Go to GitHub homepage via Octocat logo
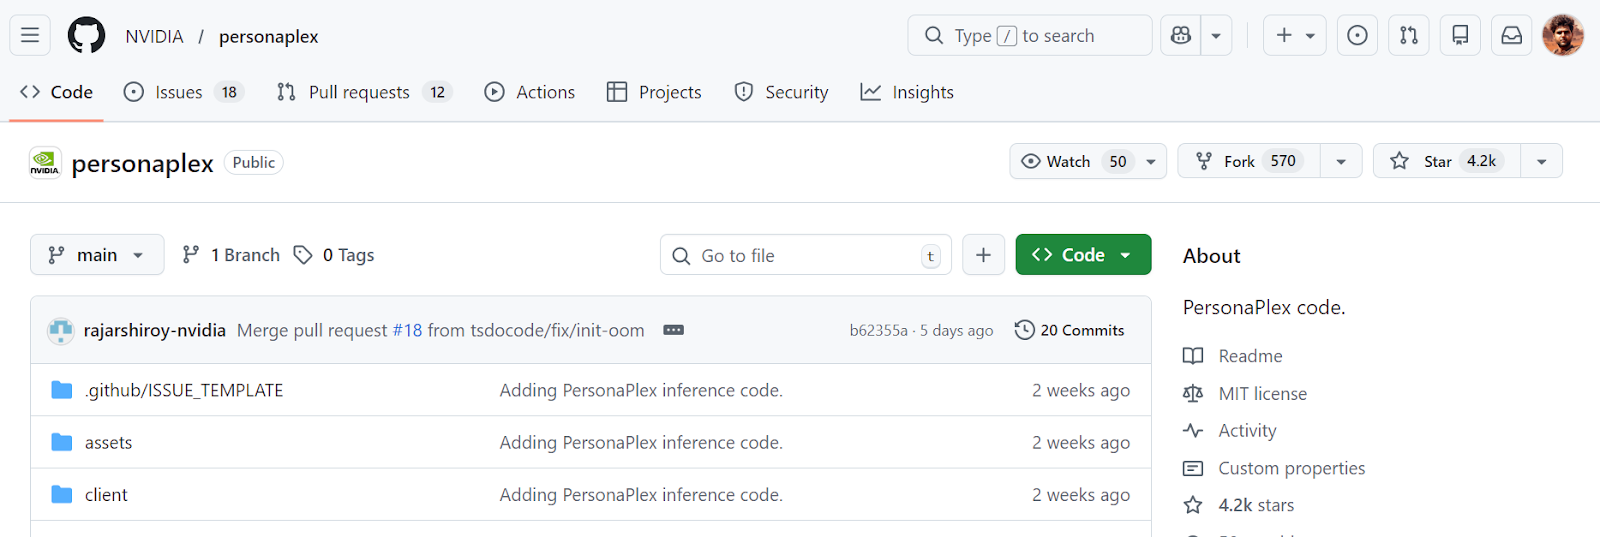The height and width of the screenshot is (537, 1600). point(86,36)
